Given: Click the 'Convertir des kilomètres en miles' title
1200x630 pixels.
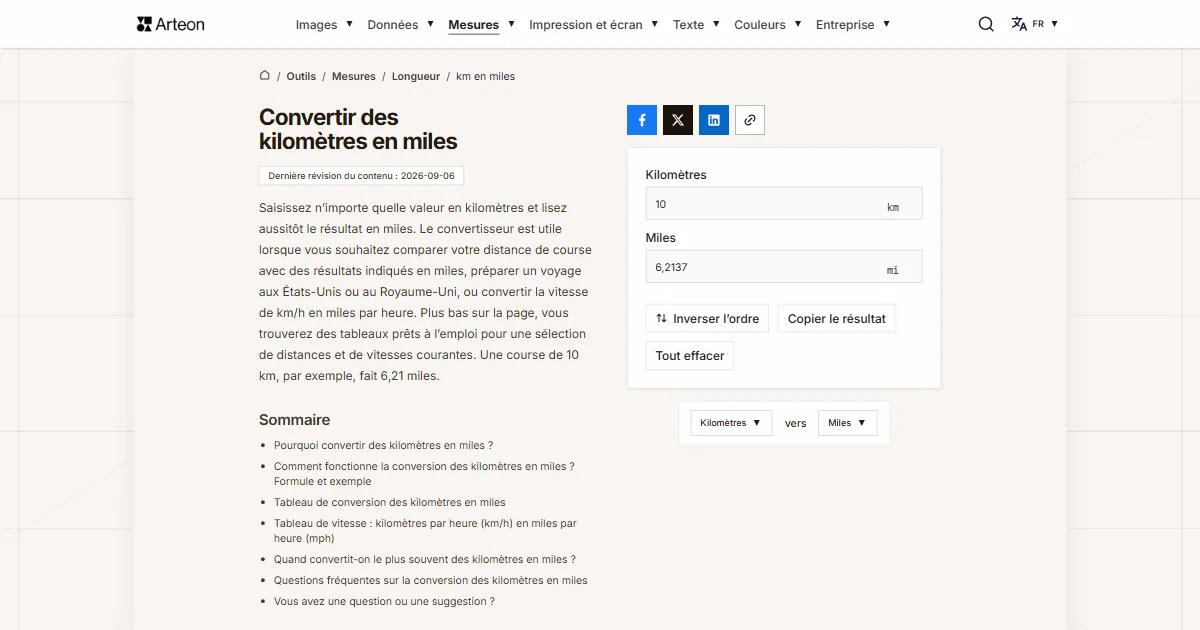Looking at the screenshot, I should tap(358, 129).
